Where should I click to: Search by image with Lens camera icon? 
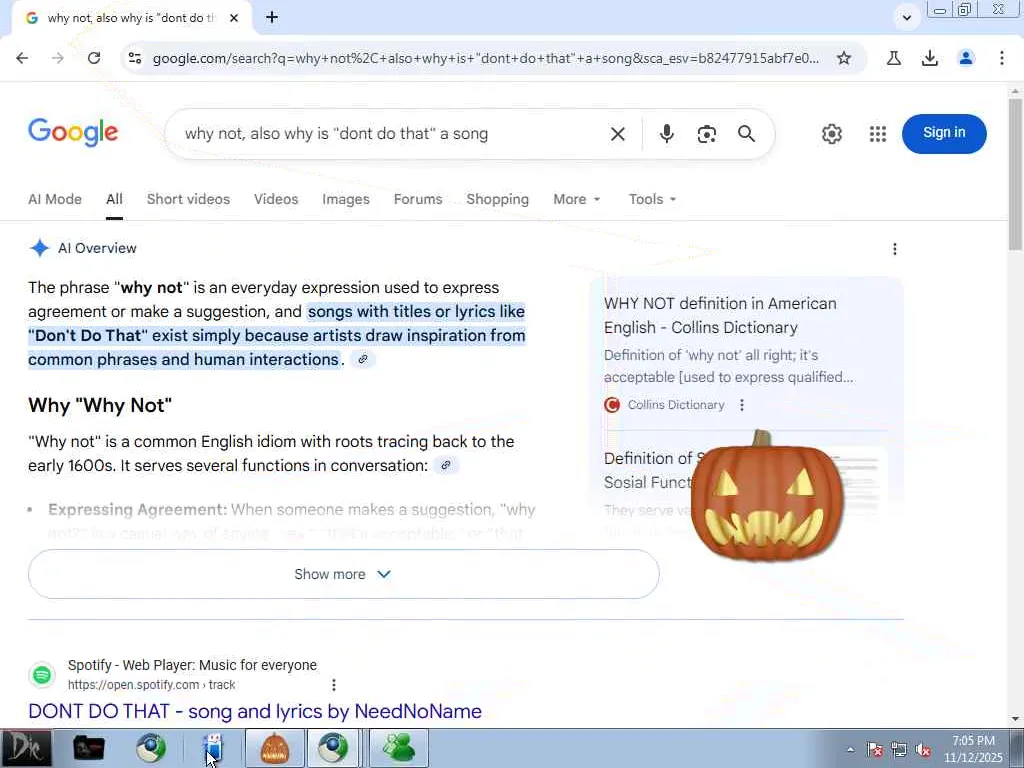click(707, 134)
